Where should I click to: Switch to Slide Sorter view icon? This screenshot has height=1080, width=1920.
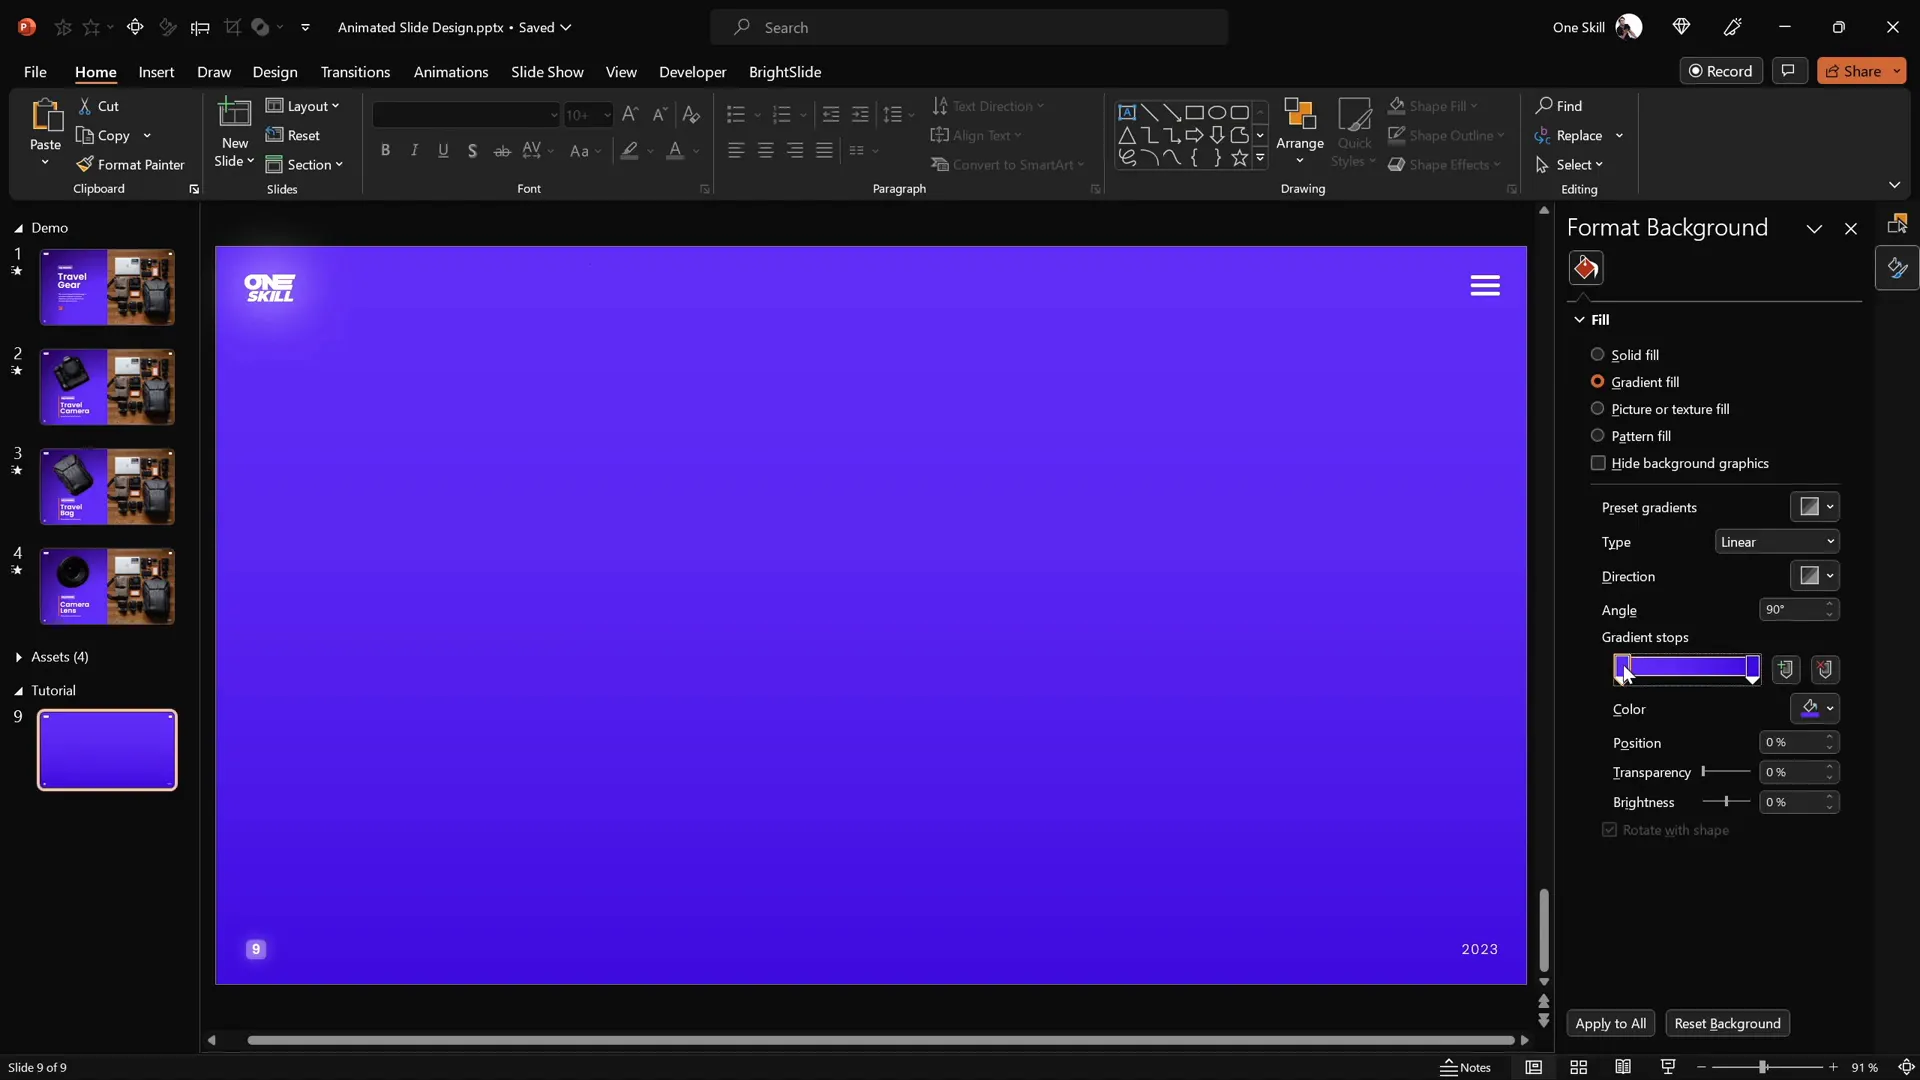[x=1579, y=1068]
